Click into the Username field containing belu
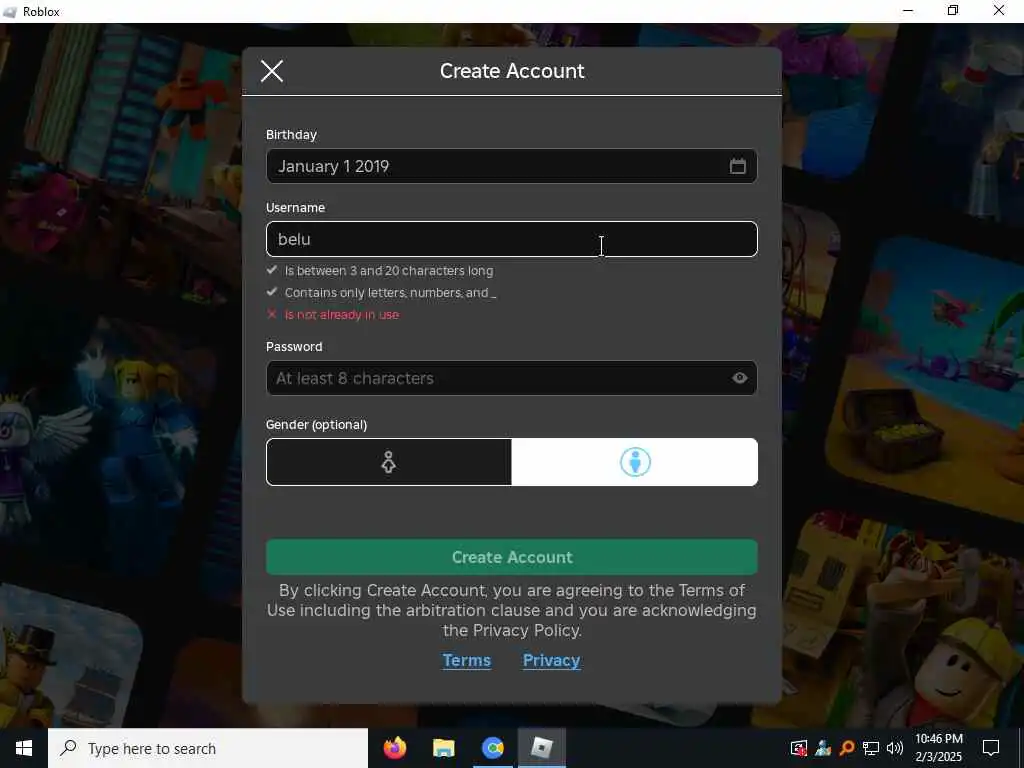Image resolution: width=1024 pixels, height=768 pixels. point(511,239)
